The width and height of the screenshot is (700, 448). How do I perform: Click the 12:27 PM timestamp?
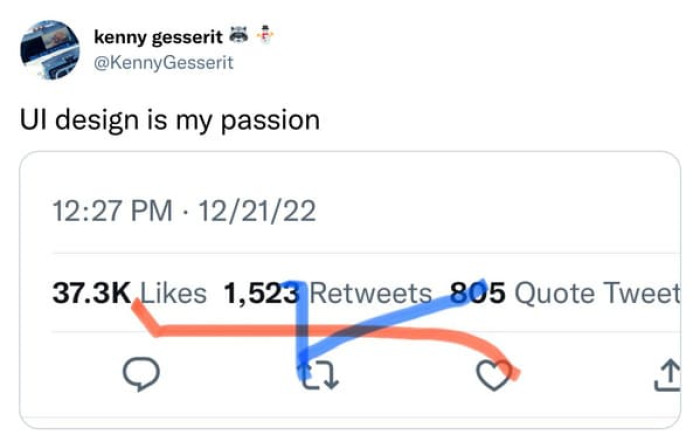click(x=111, y=212)
